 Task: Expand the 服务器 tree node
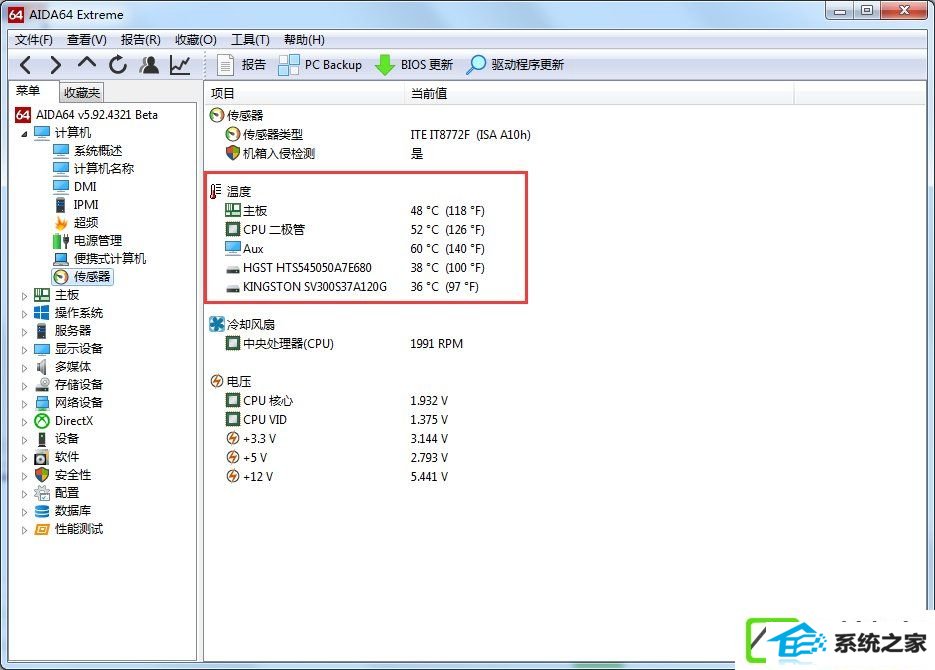coord(24,331)
